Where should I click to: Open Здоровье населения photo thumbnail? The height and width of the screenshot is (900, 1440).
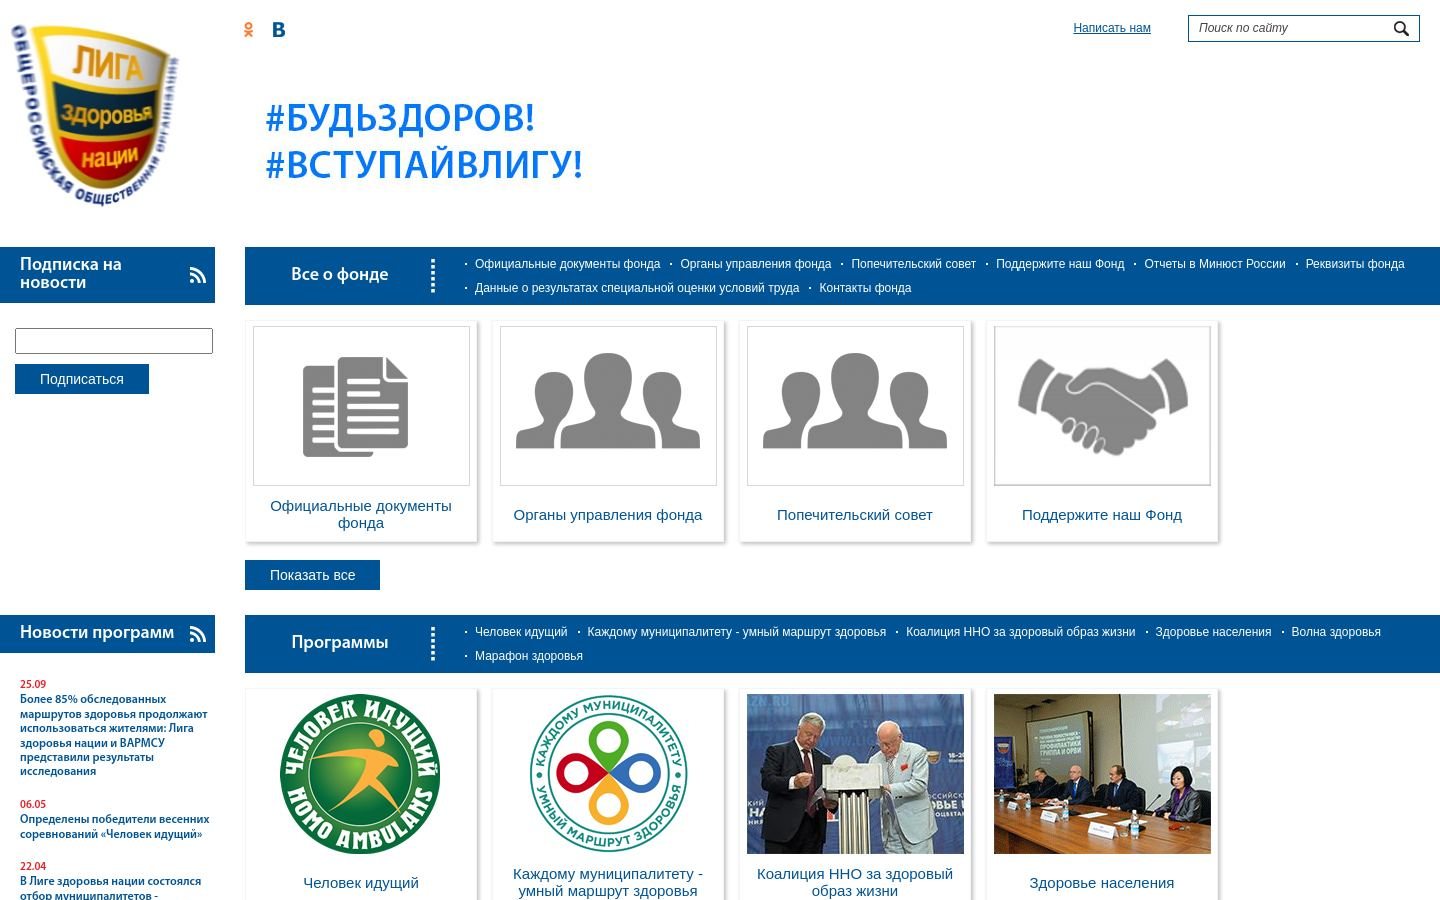[1102, 774]
